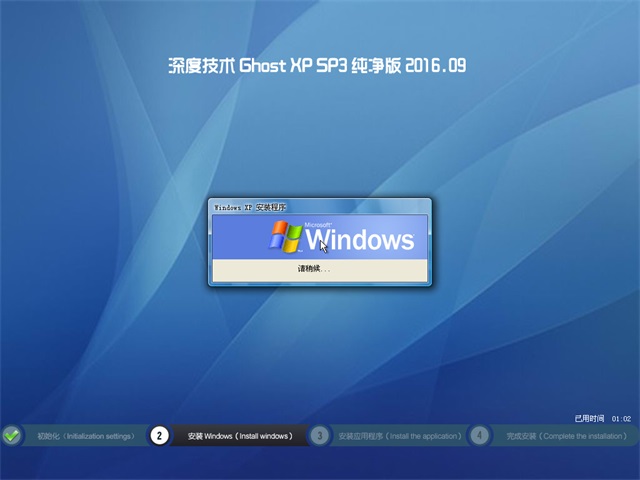This screenshot has width=640, height=480.
Task: Click the step 2 number circle
Action: (x=158, y=435)
